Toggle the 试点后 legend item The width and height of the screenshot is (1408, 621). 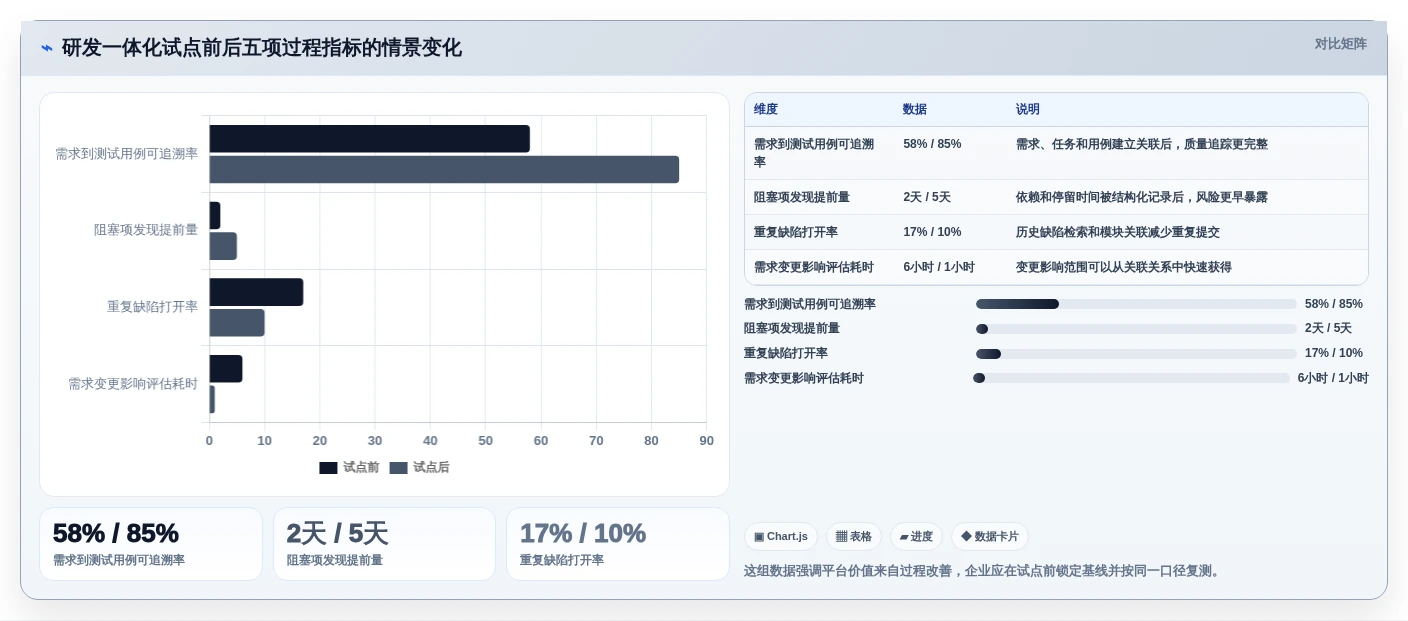coord(419,467)
